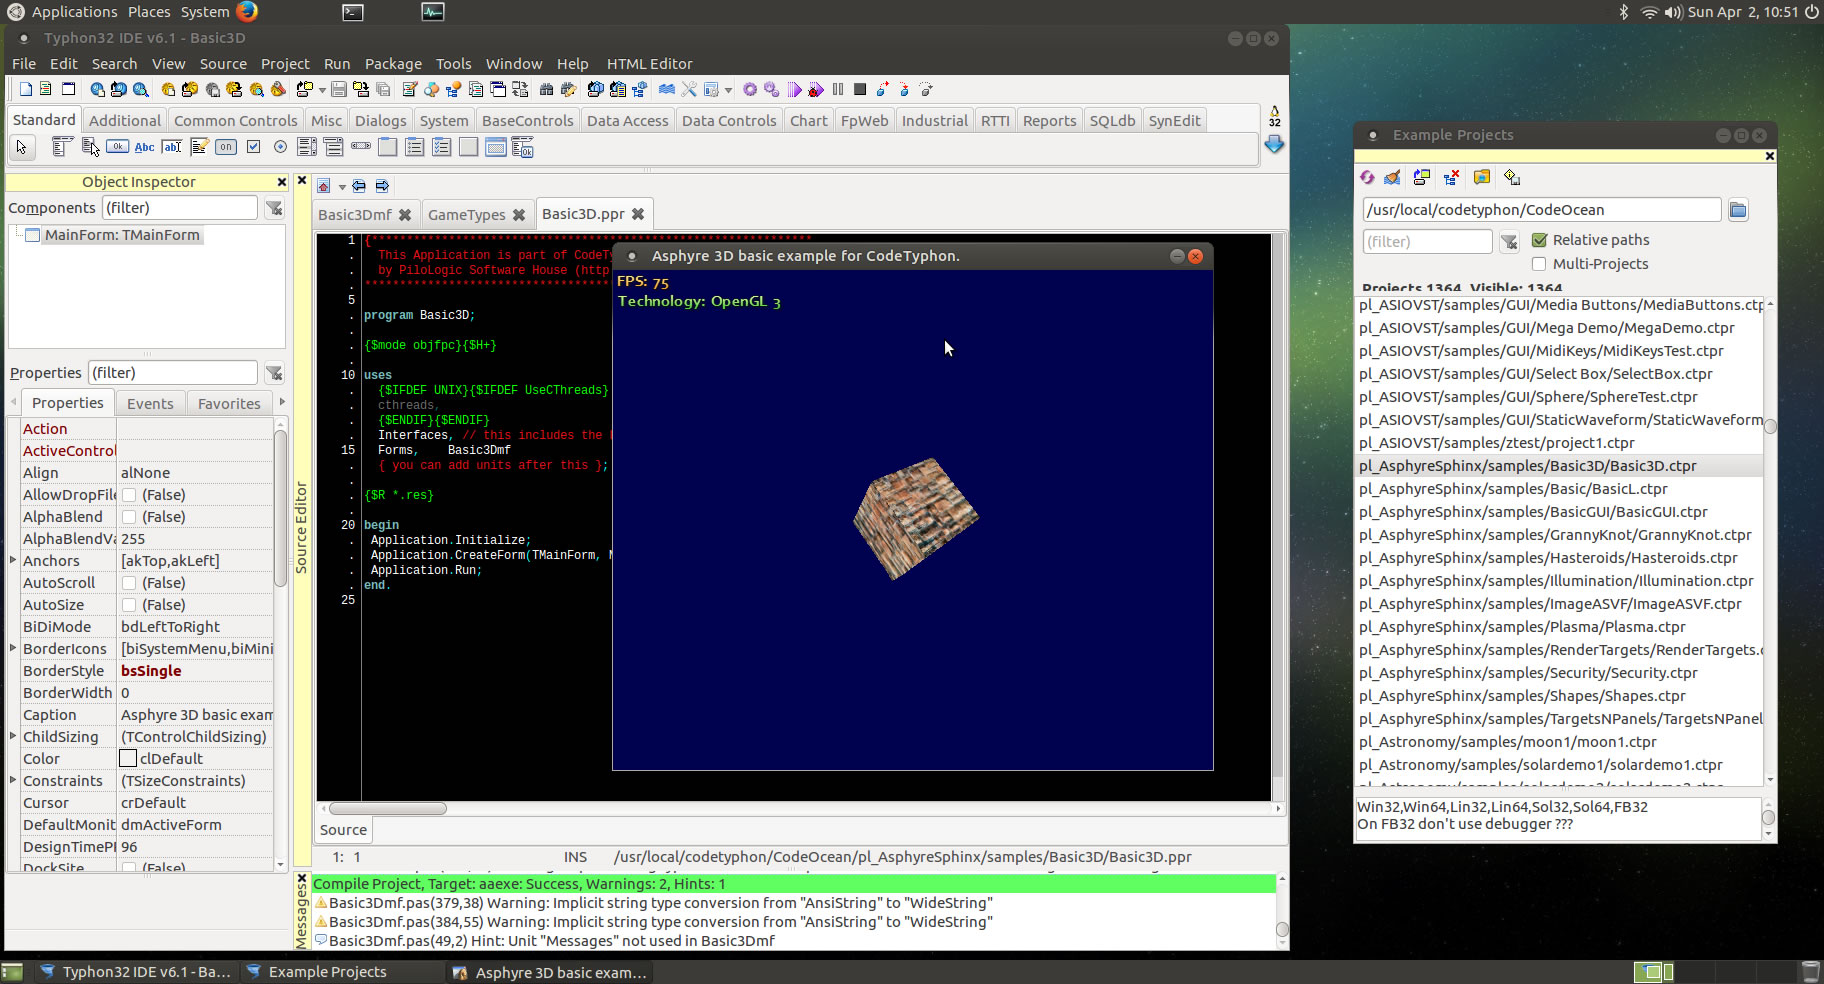The width and height of the screenshot is (1824, 984).
Task: Click the Source tab below the editor
Action: 343,830
